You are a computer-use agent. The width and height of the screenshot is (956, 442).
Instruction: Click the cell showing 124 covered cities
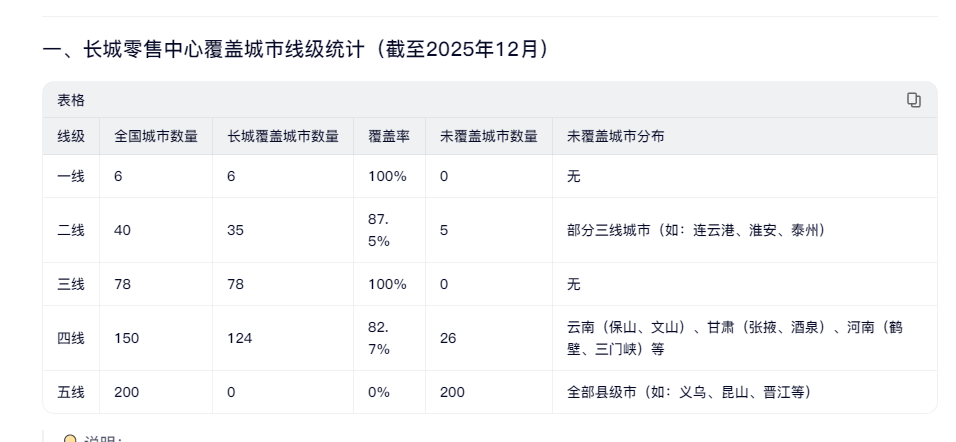click(x=240, y=338)
